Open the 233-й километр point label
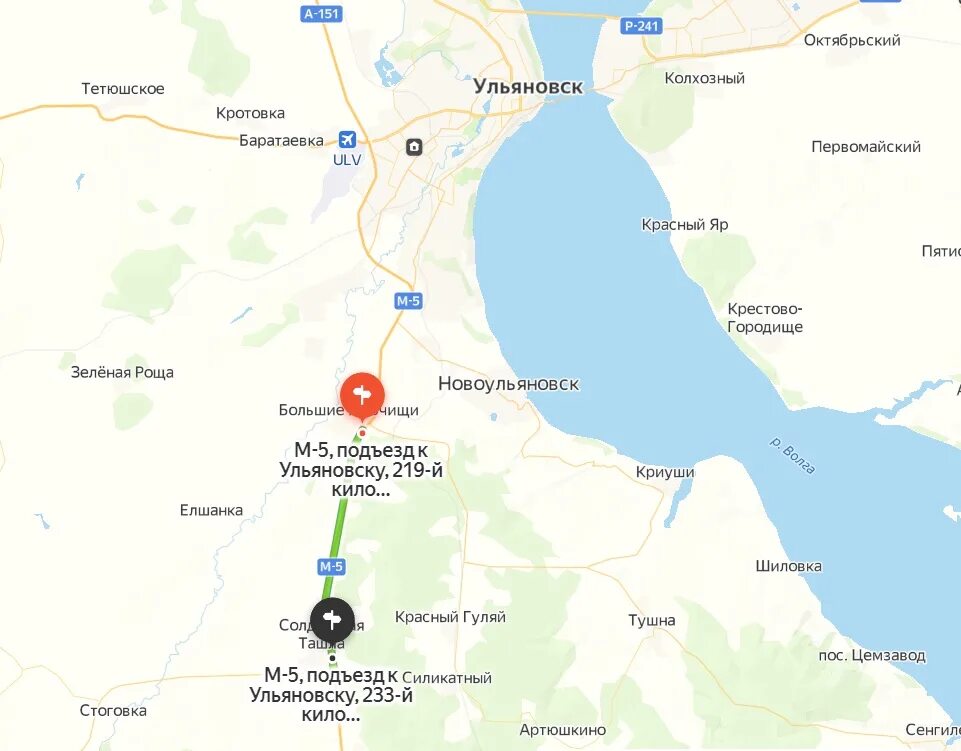Screen dimensions: 961x751 click(x=331, y=695)
